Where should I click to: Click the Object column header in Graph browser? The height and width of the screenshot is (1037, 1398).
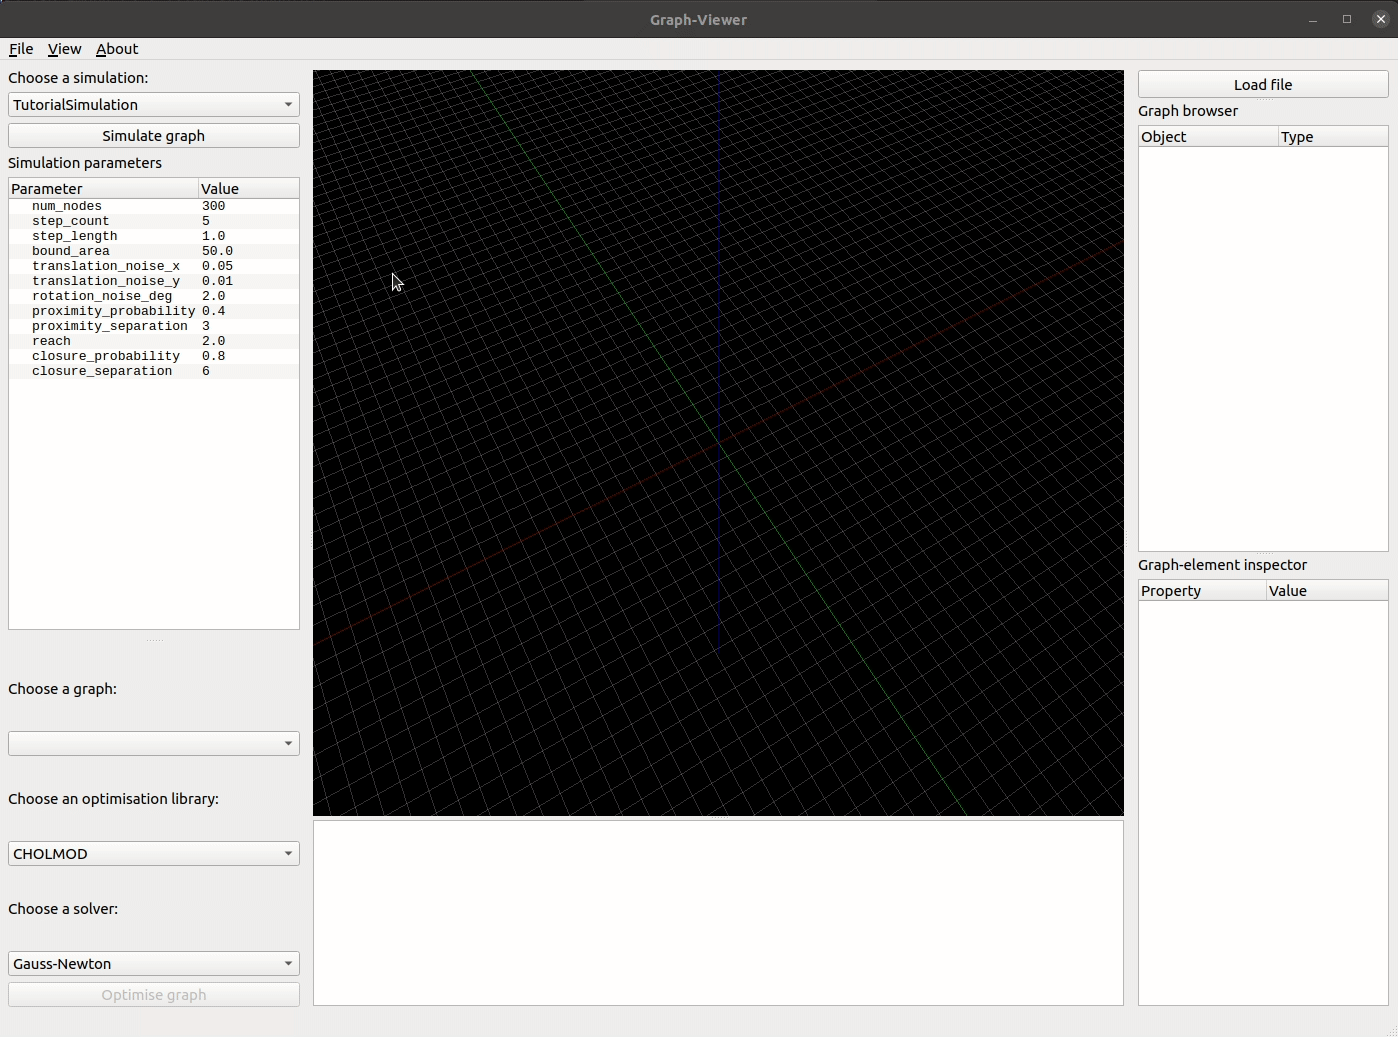pos(1208,136)
